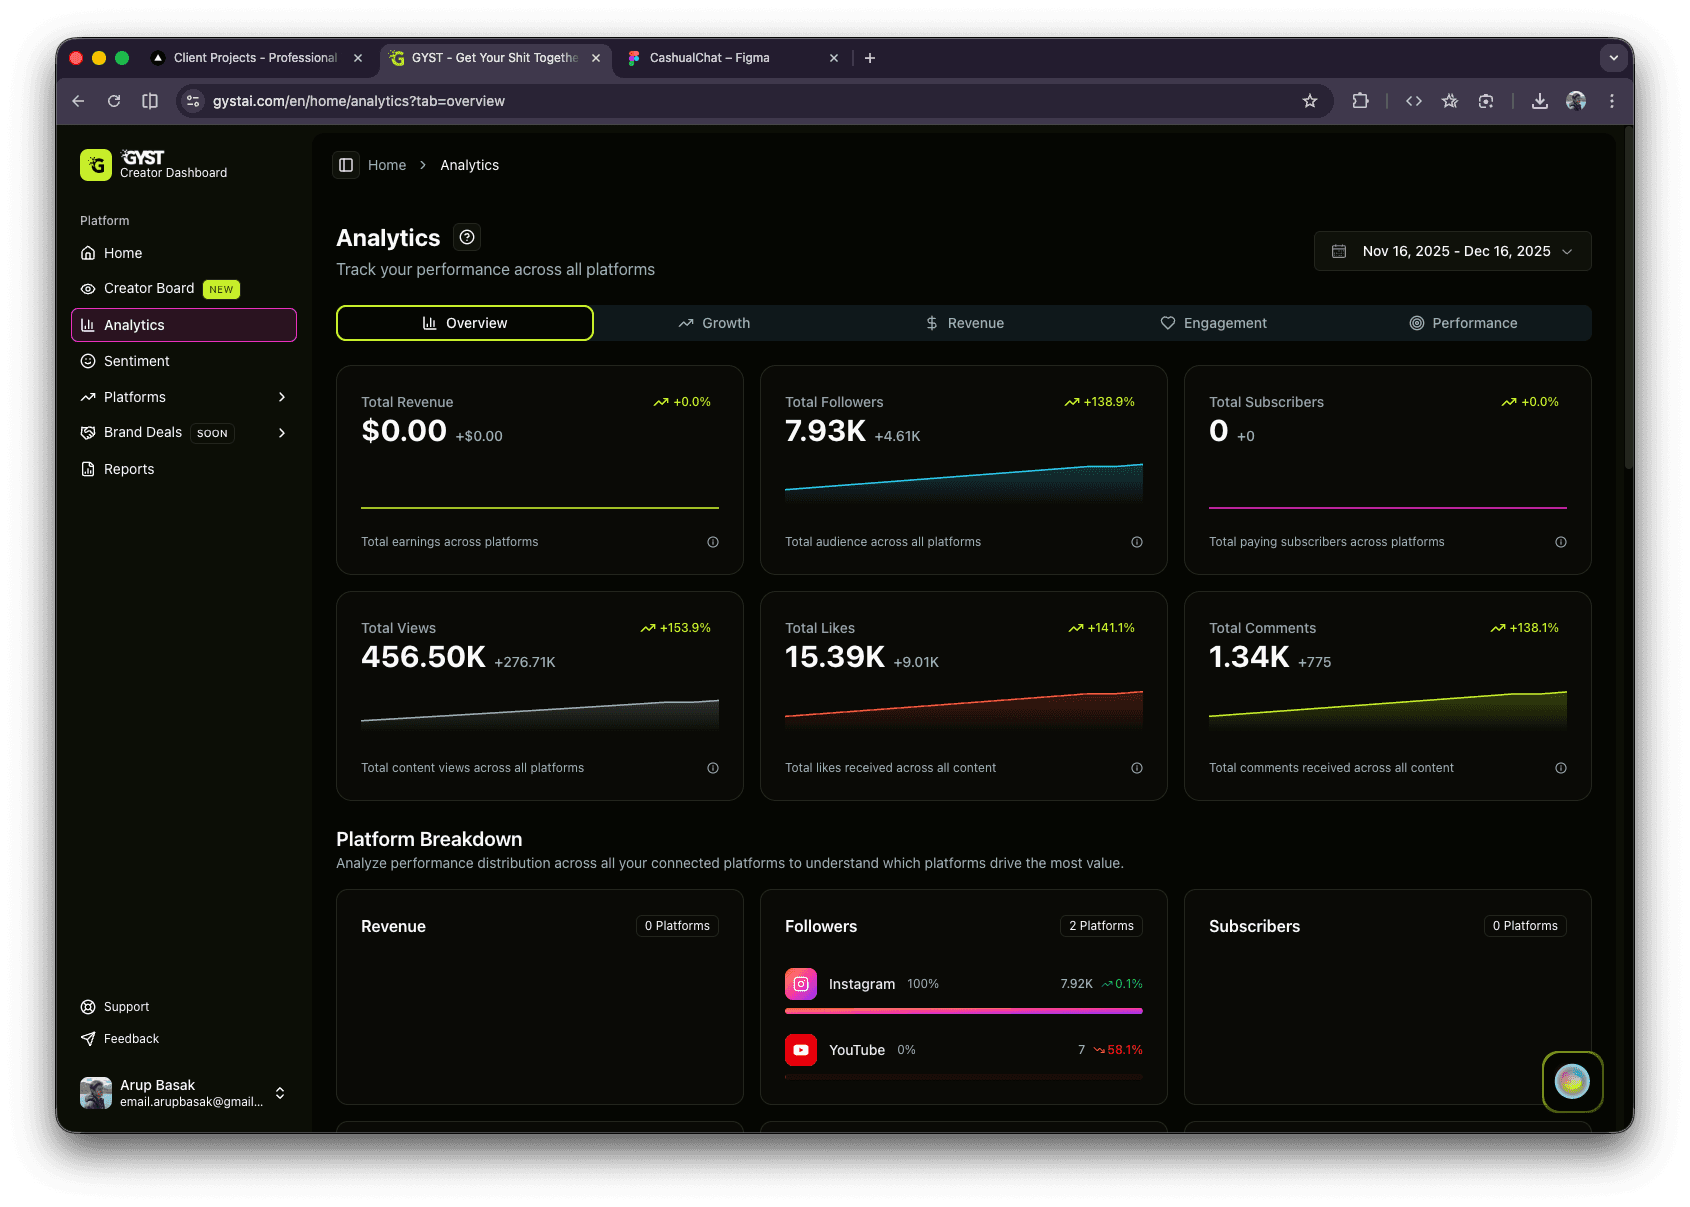Click the YouTube platform icon
The height and width of the screenshot is (1207, 1690).
(x=801, y=1050)
